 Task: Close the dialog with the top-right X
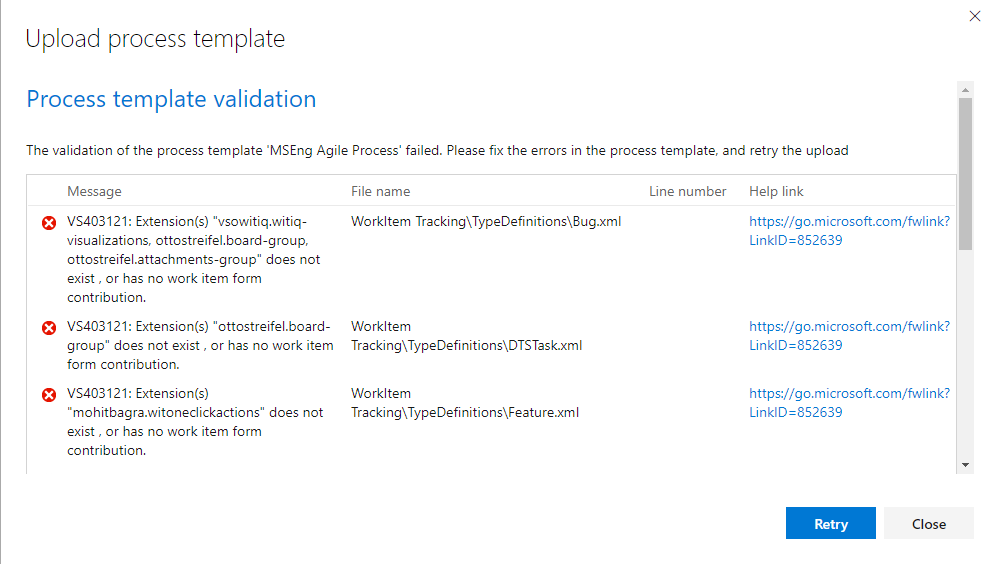pyautogui.click(x=975, y=16)
